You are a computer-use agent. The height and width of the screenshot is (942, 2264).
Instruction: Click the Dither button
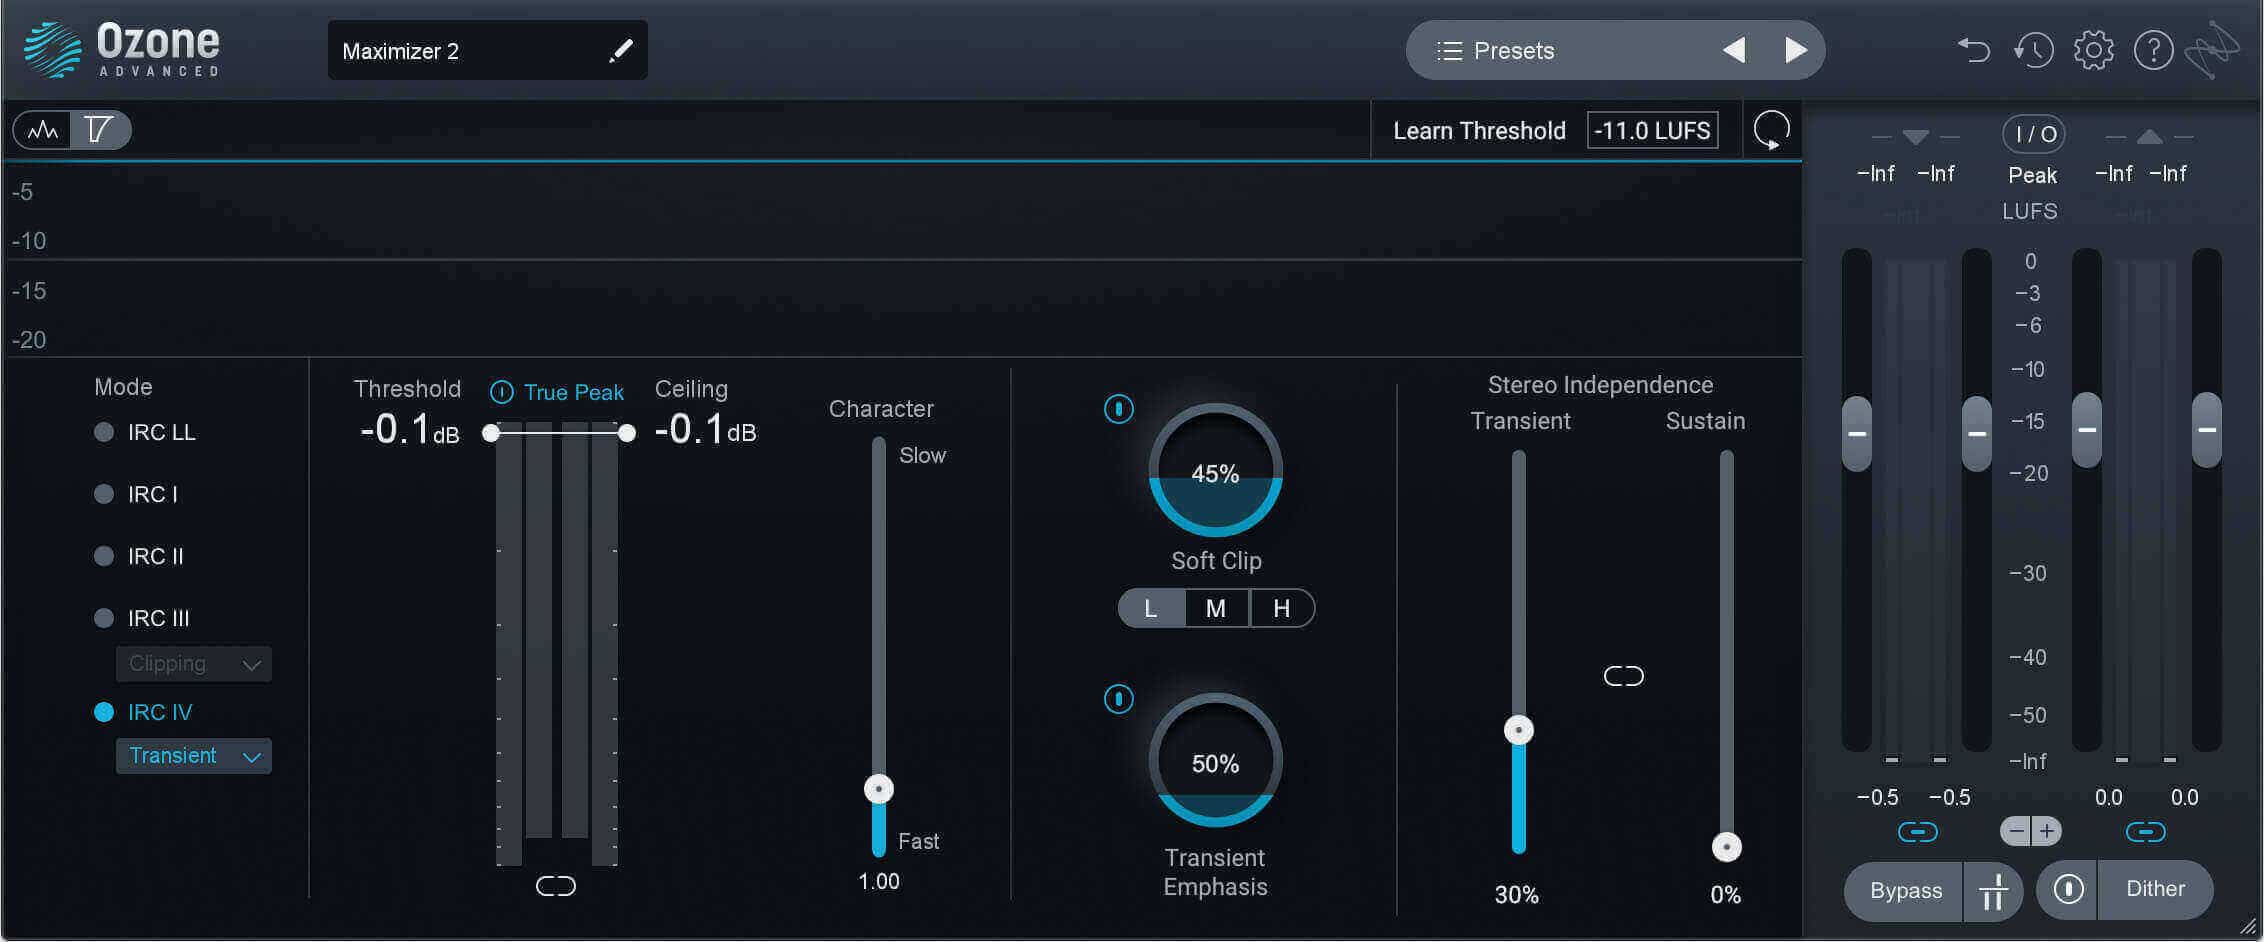click(x=2155, y=889)
